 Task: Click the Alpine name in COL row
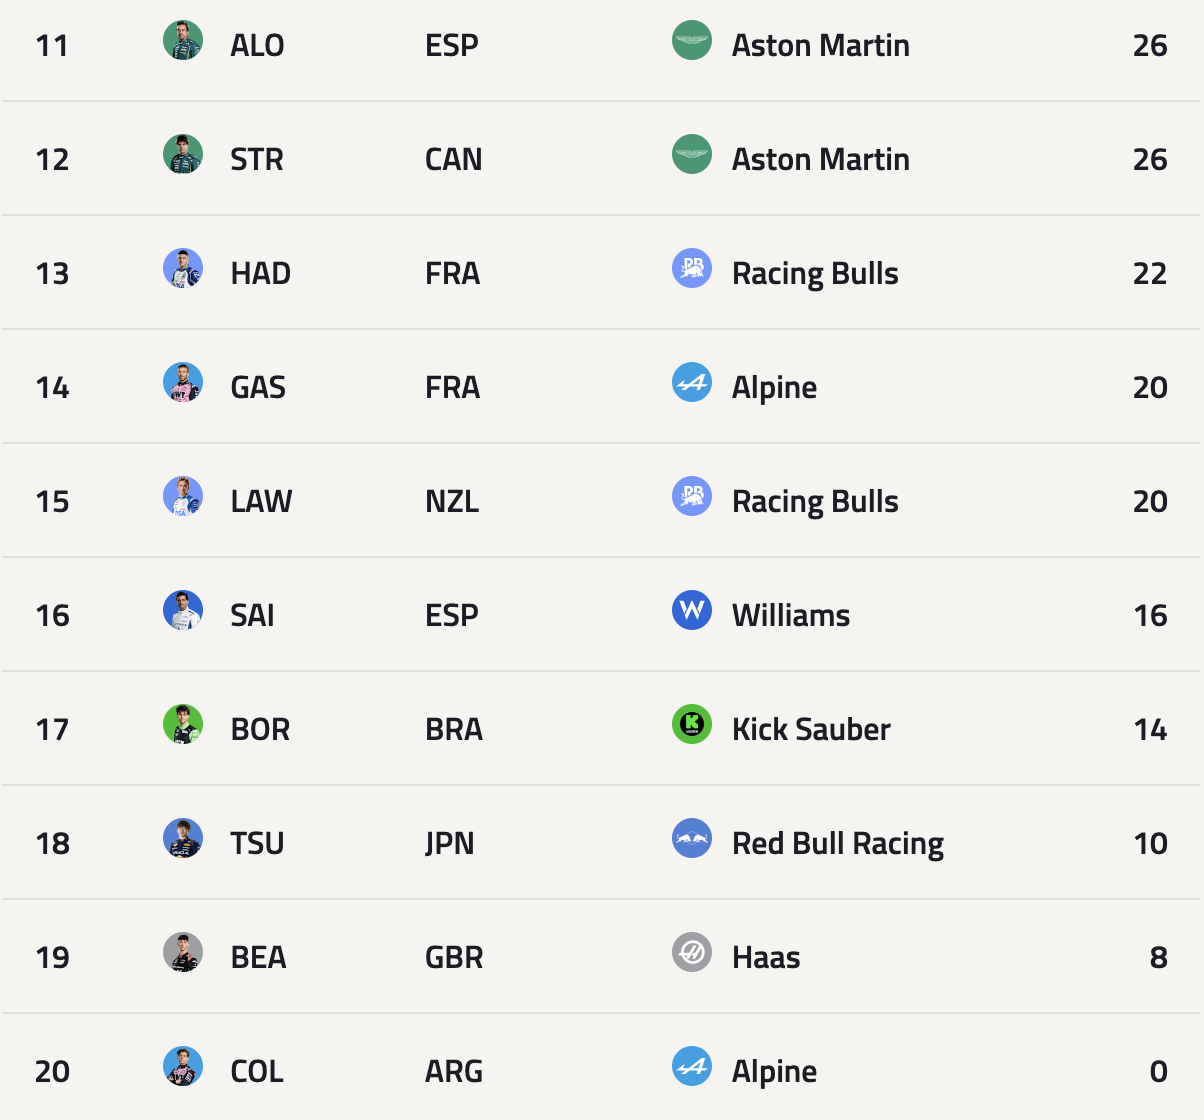click(774, 1071)
